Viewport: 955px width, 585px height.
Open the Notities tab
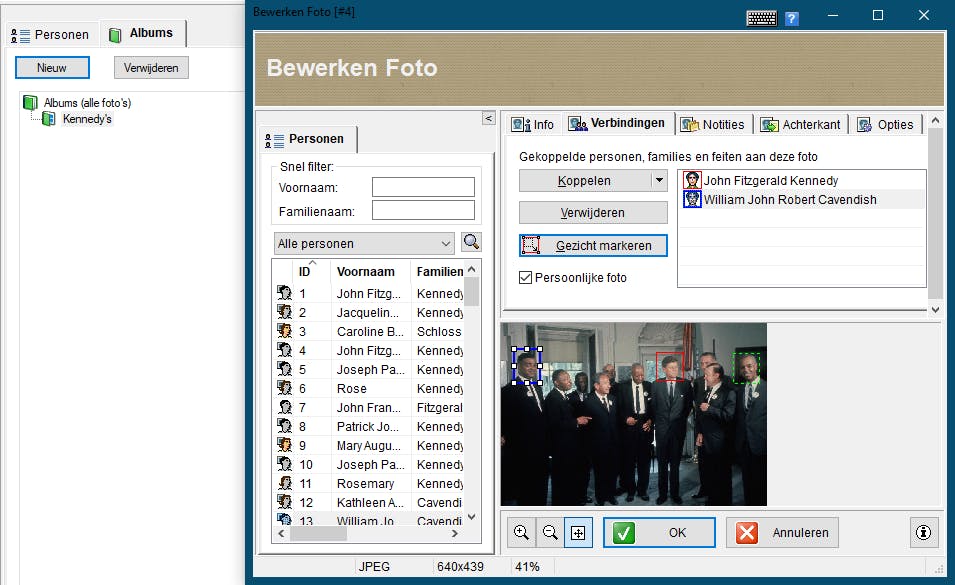pyautogui.click(x=713, y=124)
